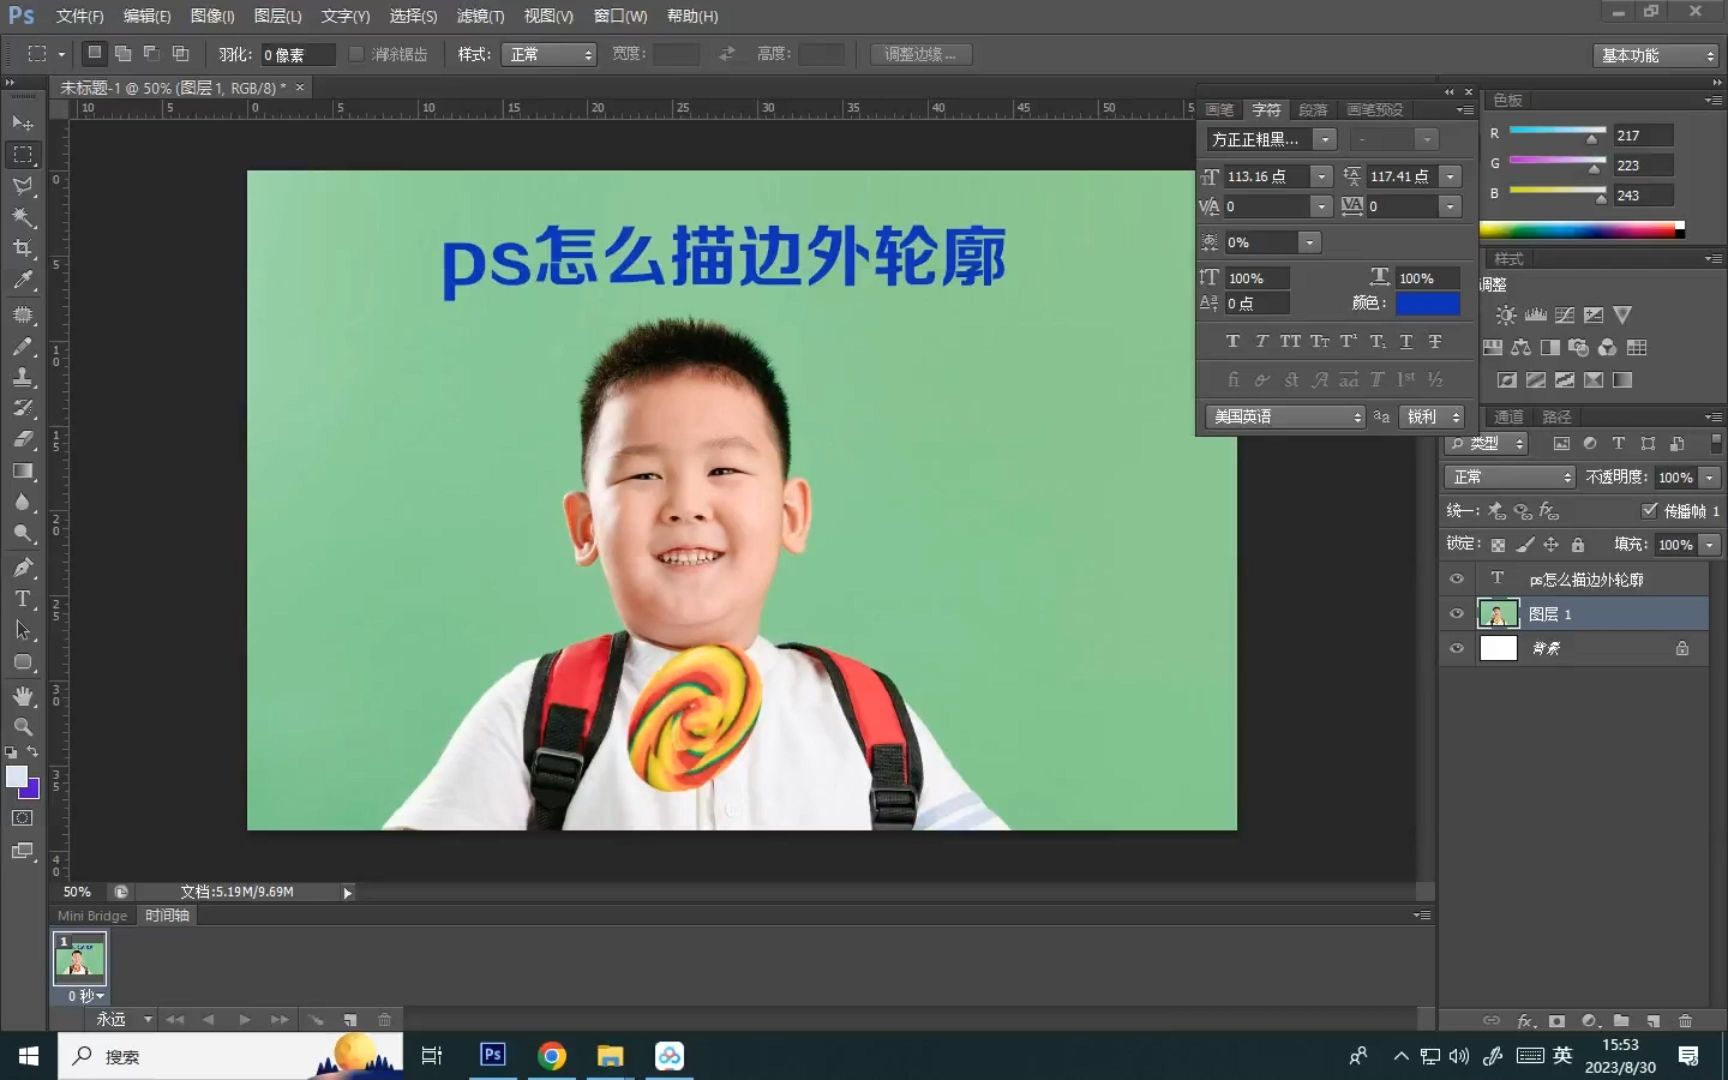Open the blend mode dropdown showing 正常
The width and height of the screenshot is (1728, 1080).
1509,477
